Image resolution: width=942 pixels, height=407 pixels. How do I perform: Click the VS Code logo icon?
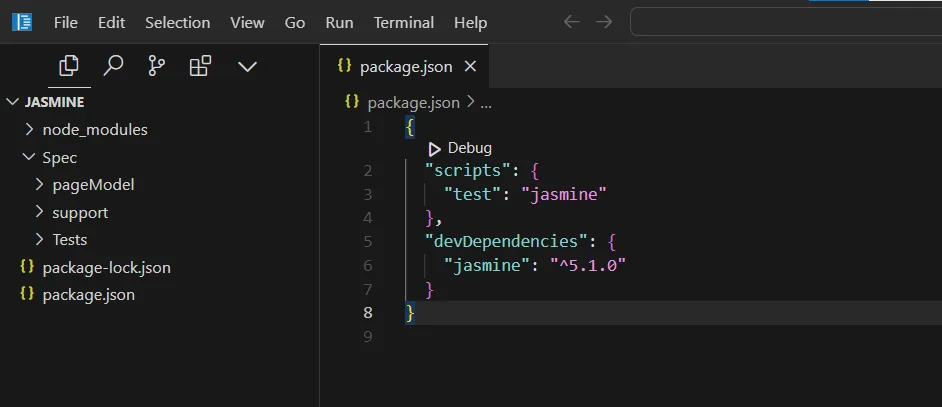[22, 22]
